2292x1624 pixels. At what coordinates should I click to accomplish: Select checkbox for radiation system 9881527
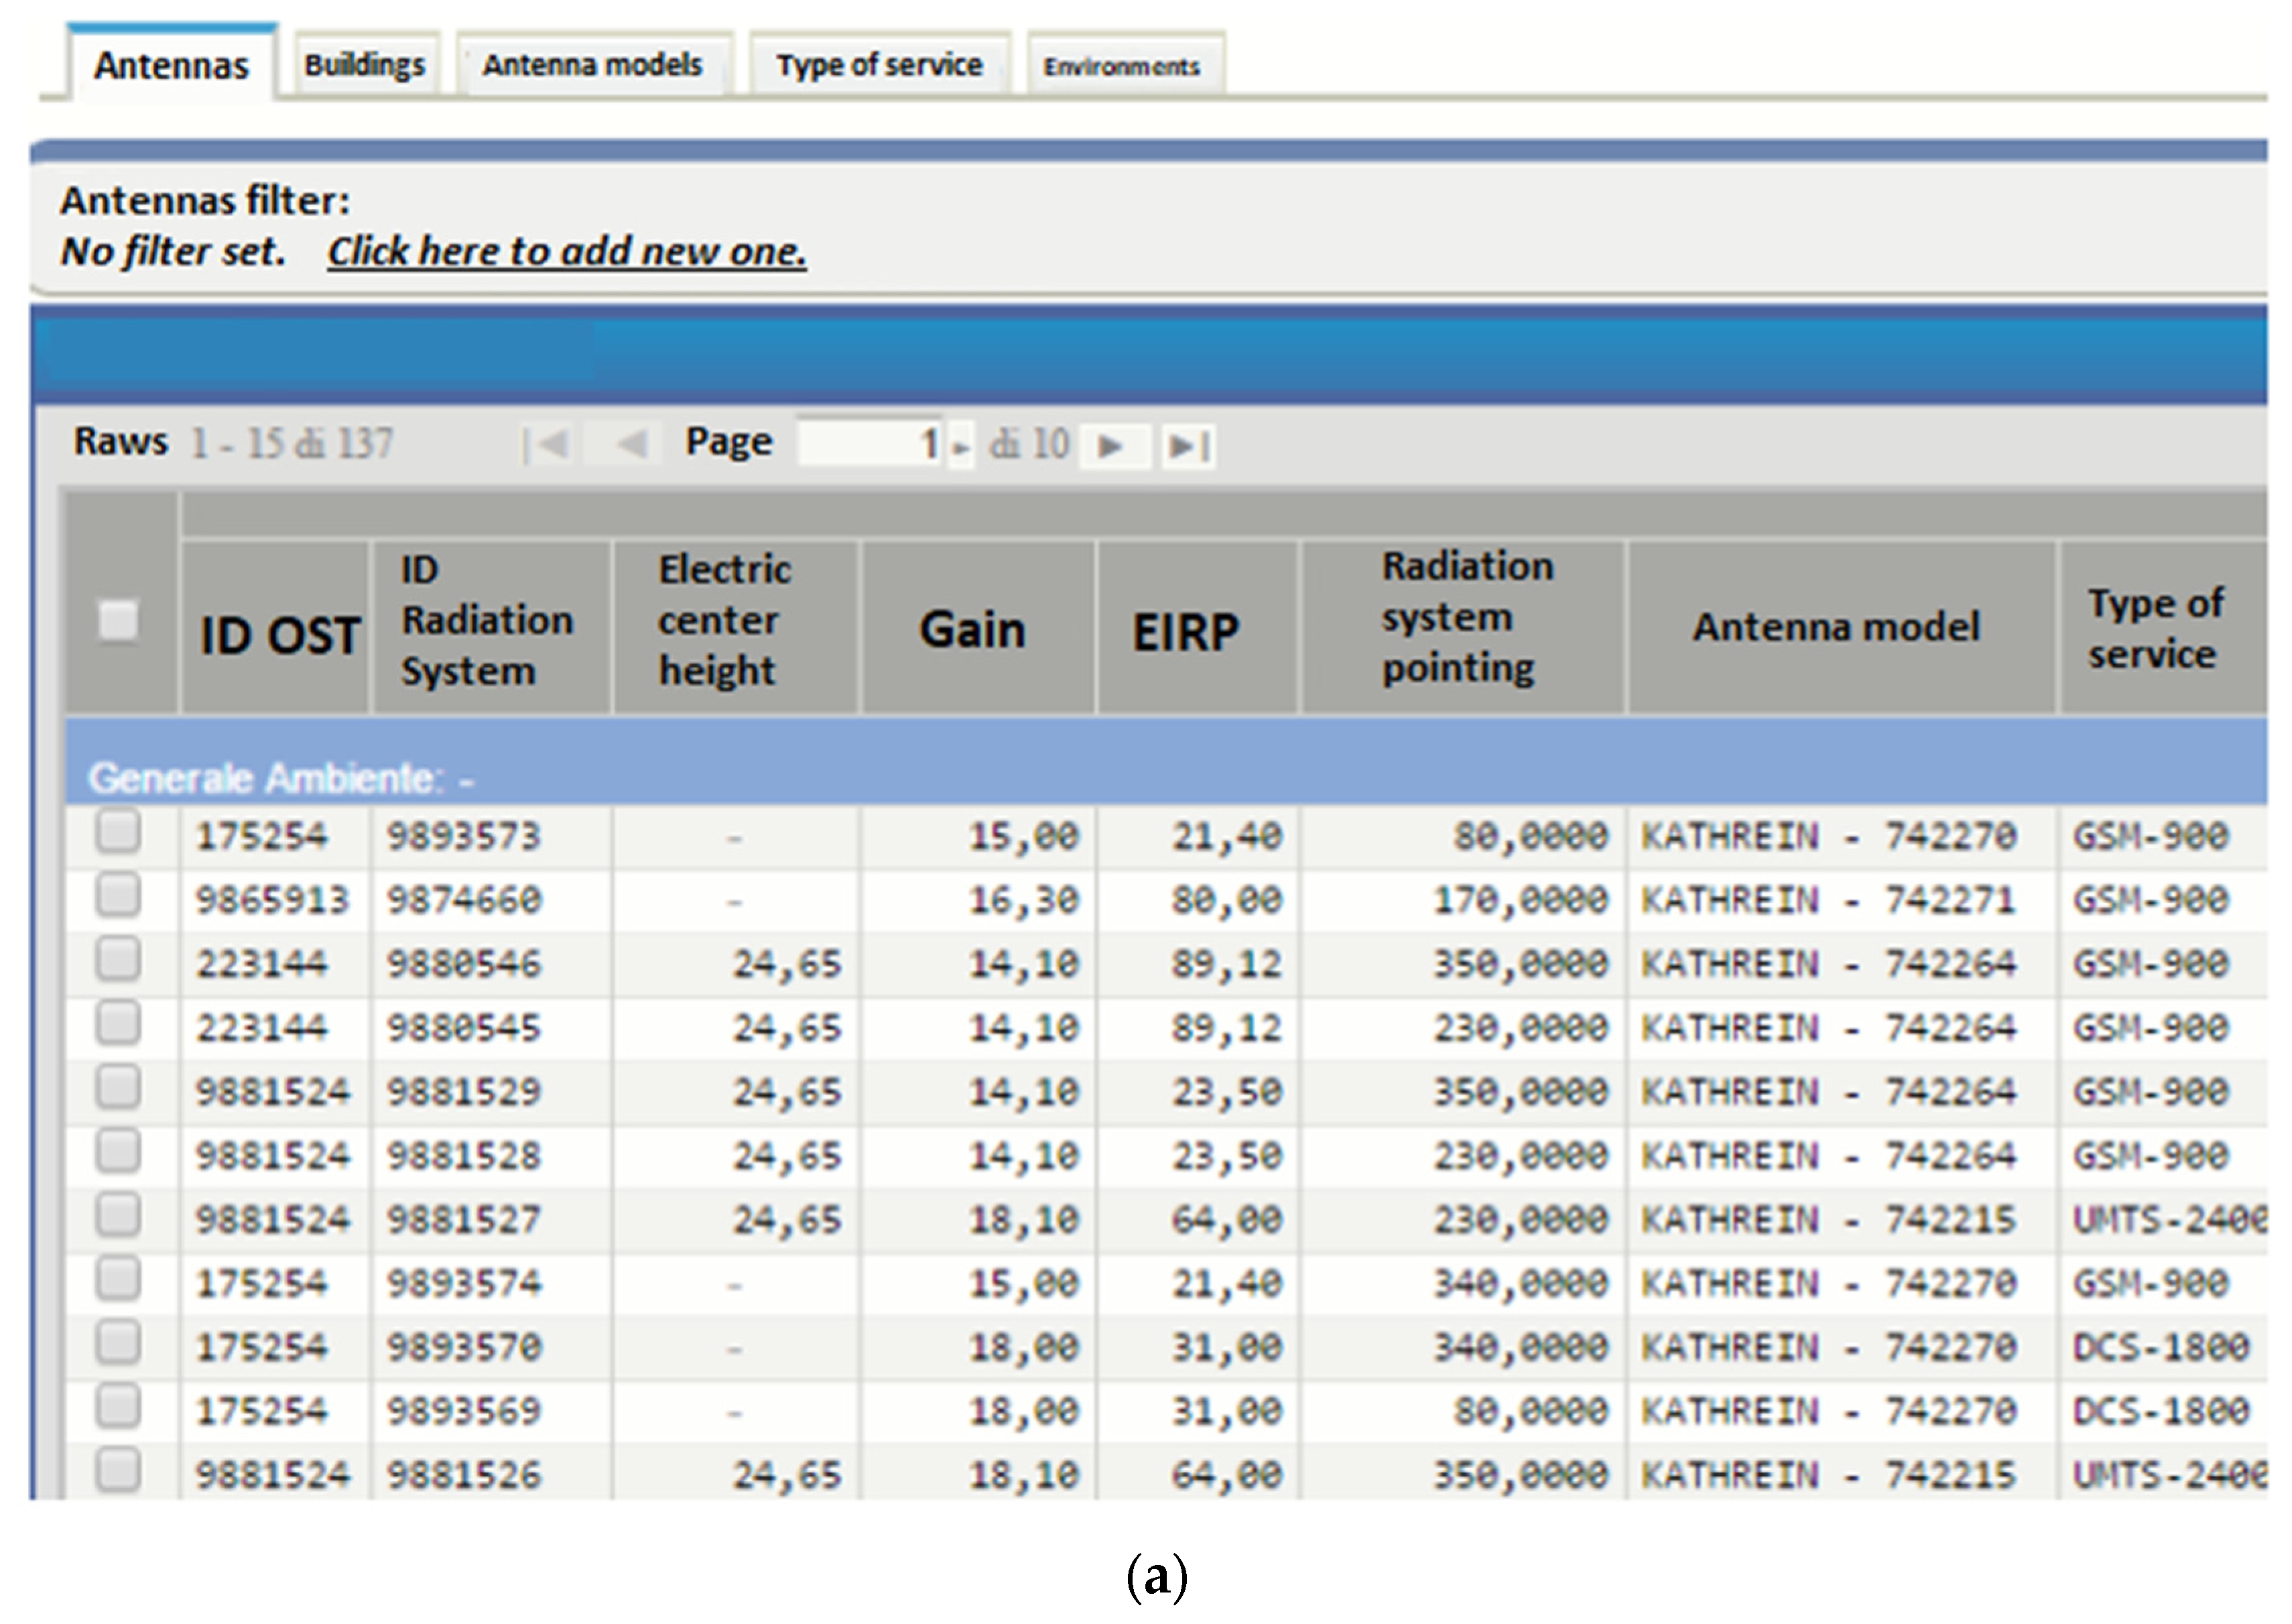pos(118,1216)
